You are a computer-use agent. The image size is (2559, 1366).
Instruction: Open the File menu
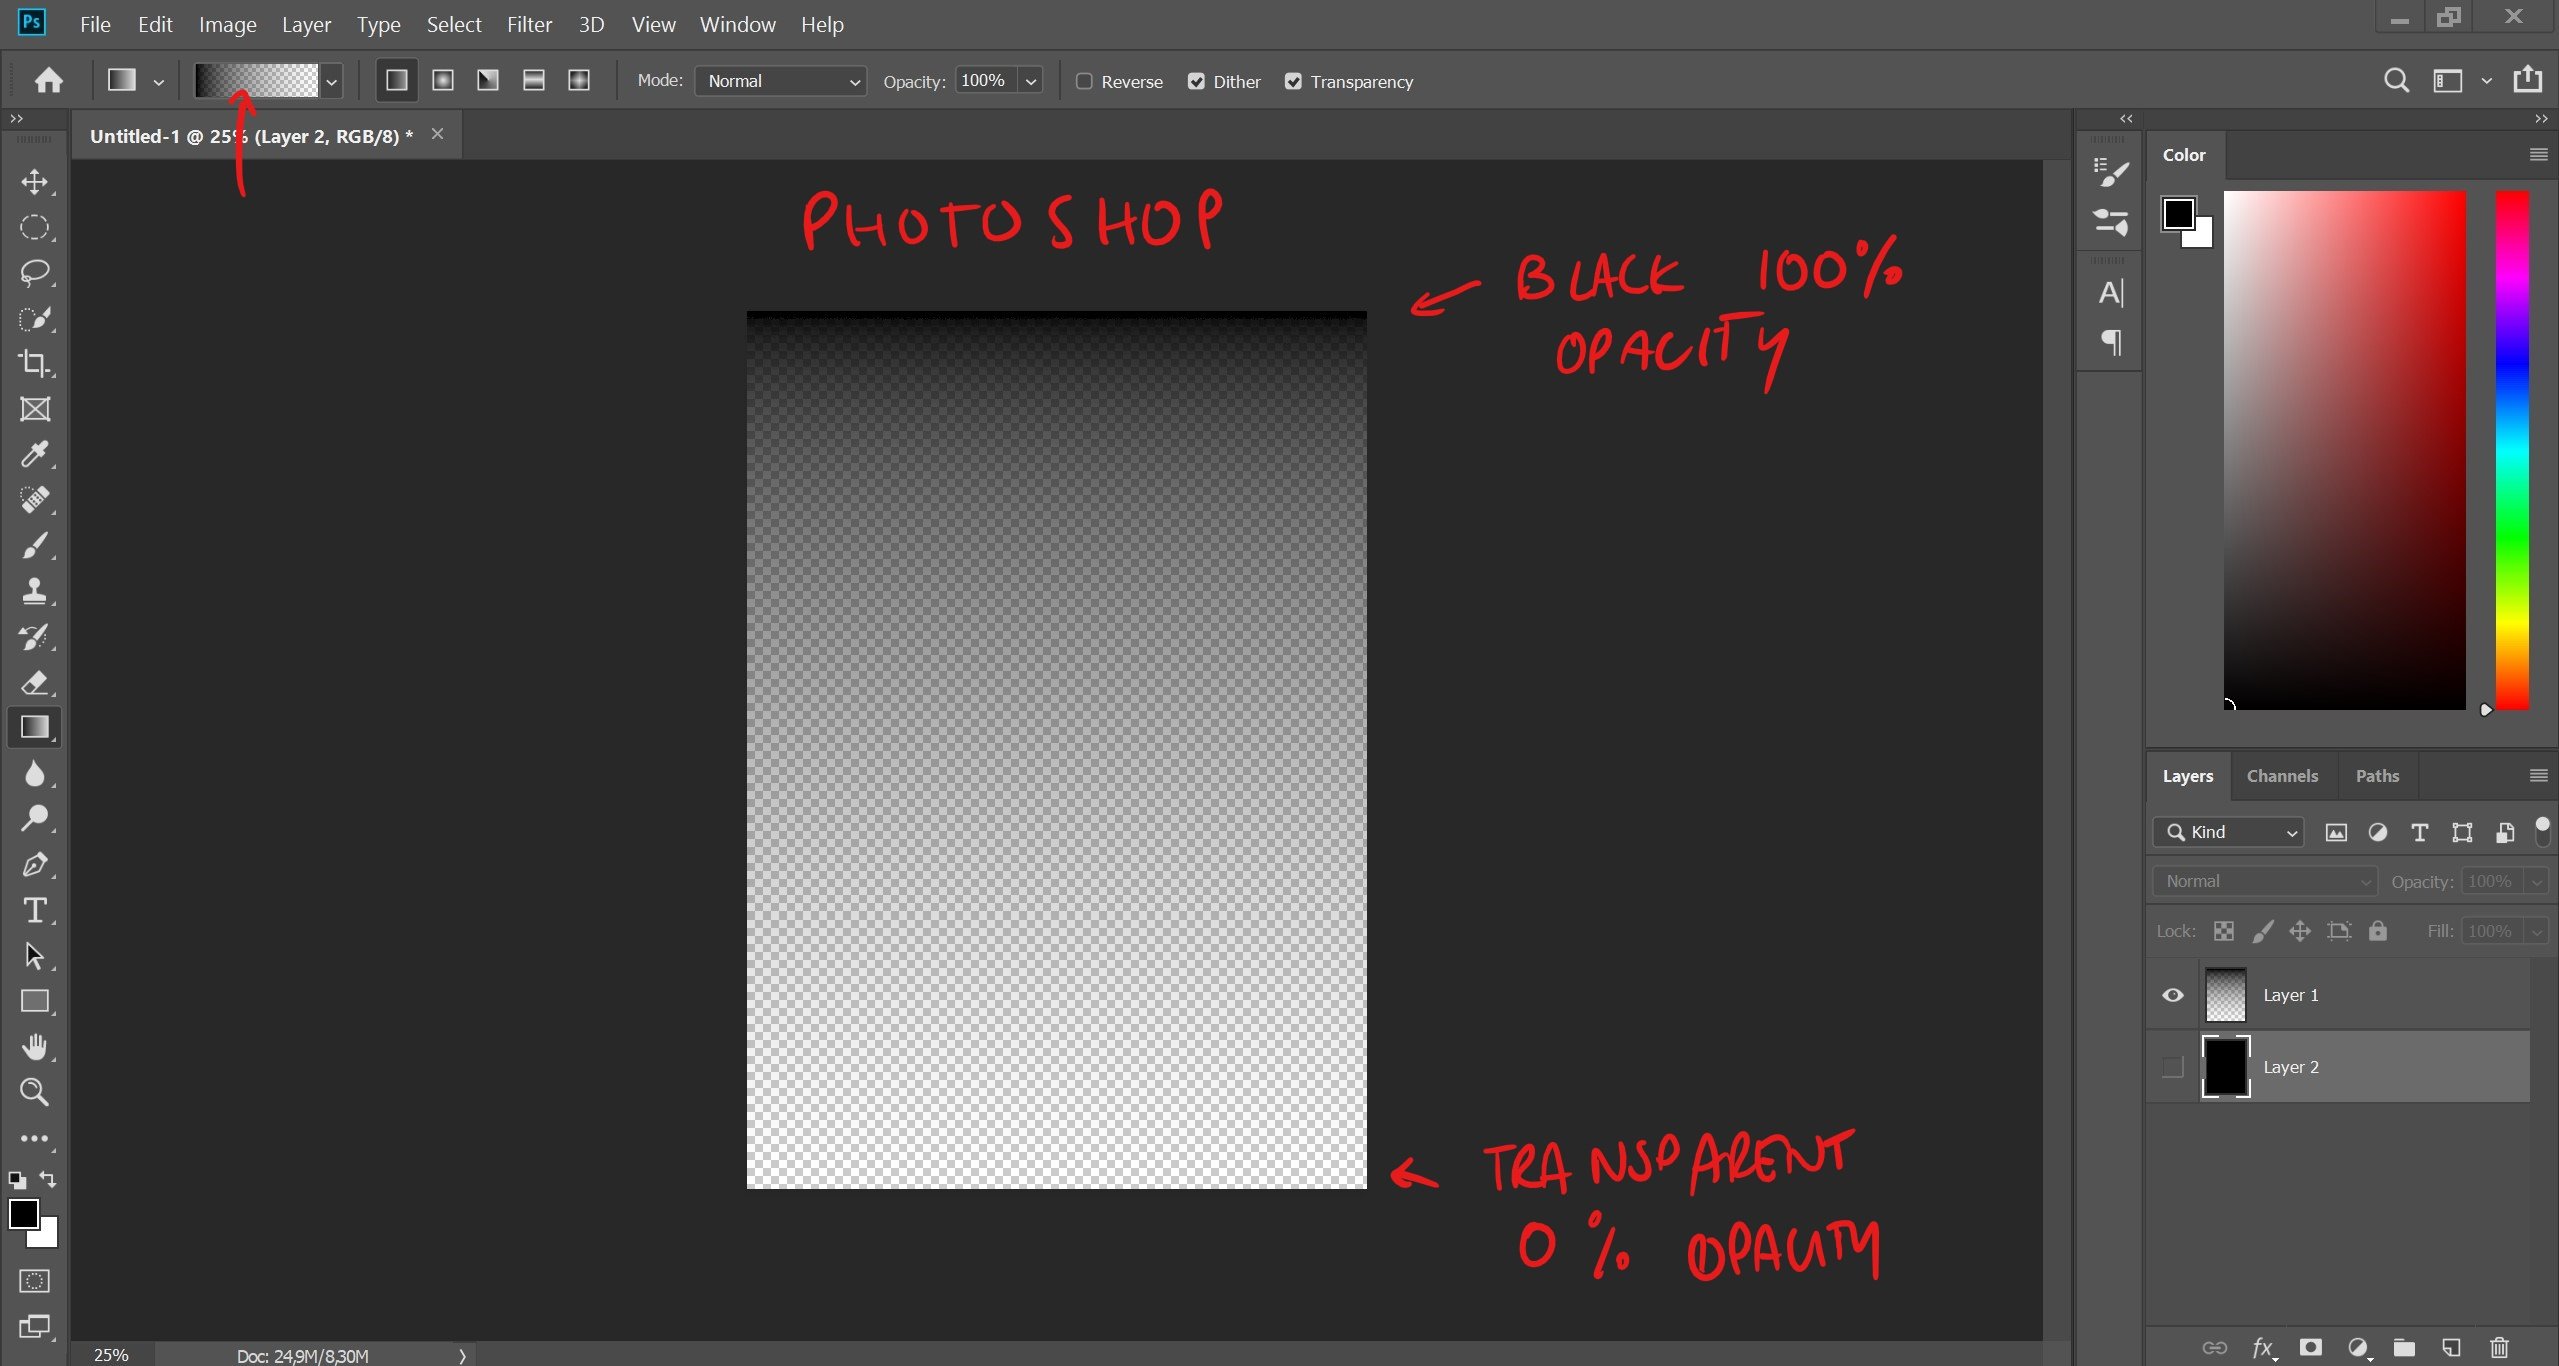(x=95, y=24)
